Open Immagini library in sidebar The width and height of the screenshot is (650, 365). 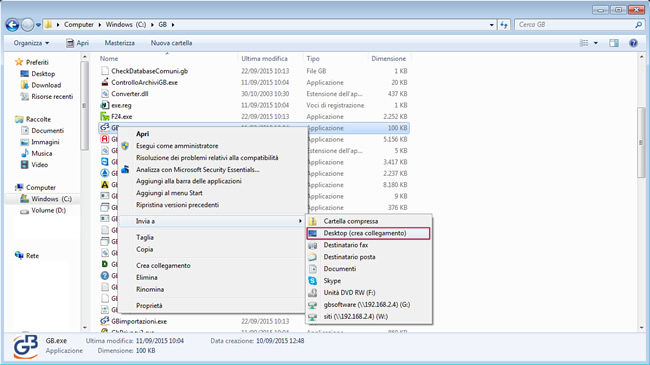(x=45, y=142)
